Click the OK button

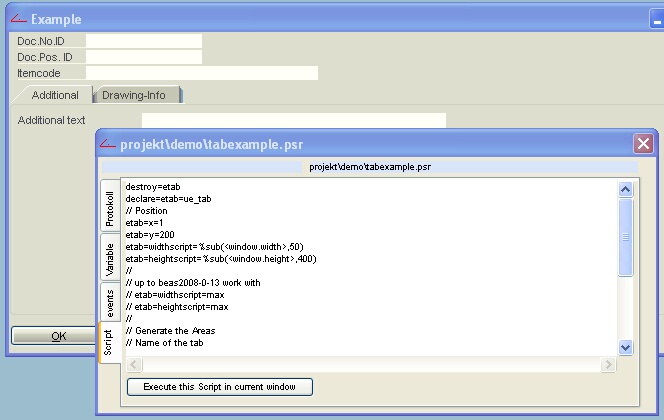point(58,336)
